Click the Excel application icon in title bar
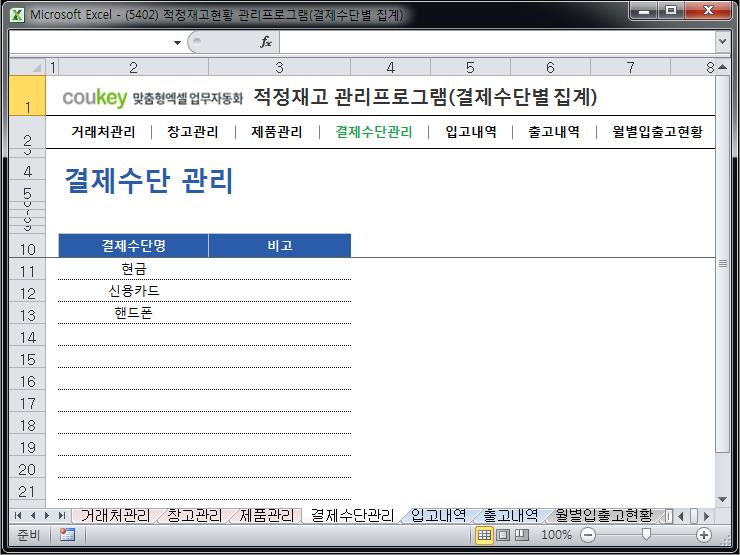This screenshot has height=555, width=740. tap(17, 15)
